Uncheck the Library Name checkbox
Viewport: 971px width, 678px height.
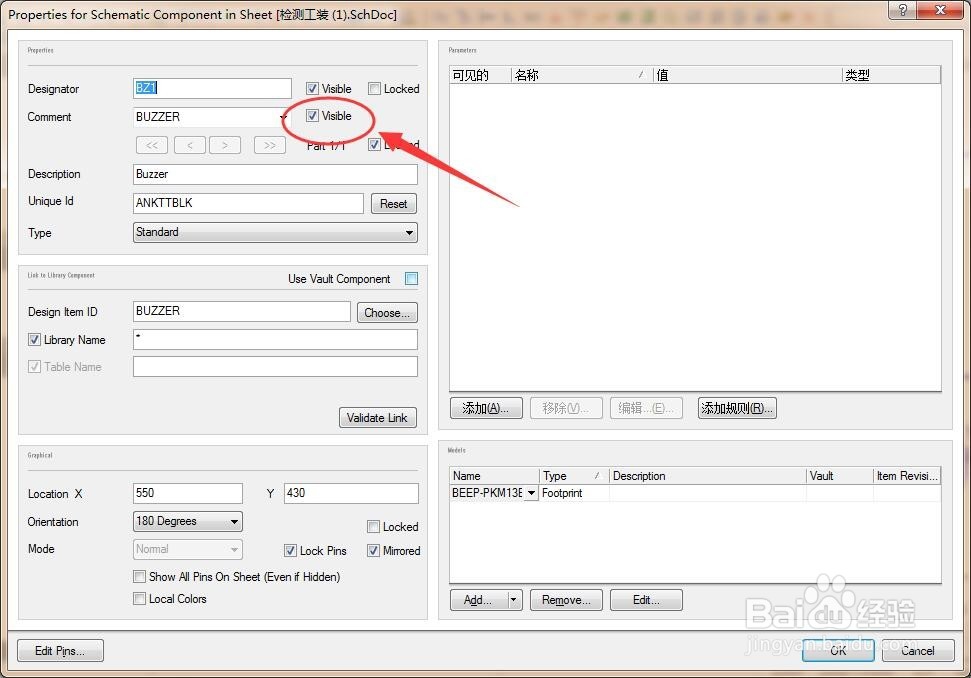pyautogui.click(x=35, y=339)
